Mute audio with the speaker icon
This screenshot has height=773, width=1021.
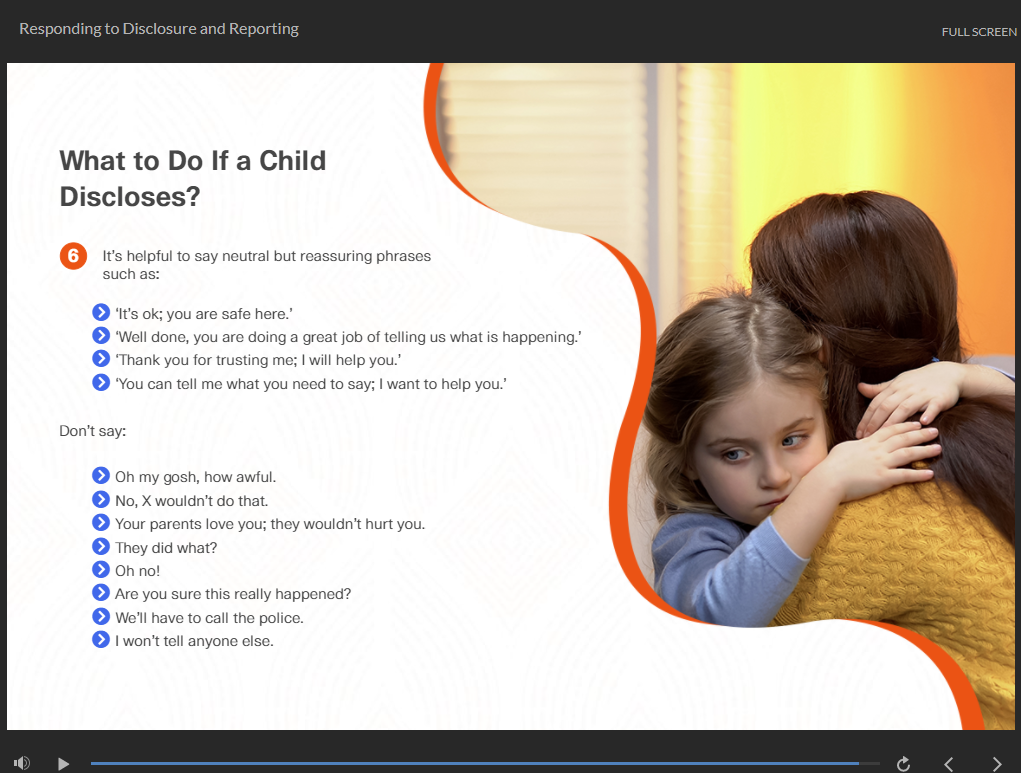(x=21, y=763)
